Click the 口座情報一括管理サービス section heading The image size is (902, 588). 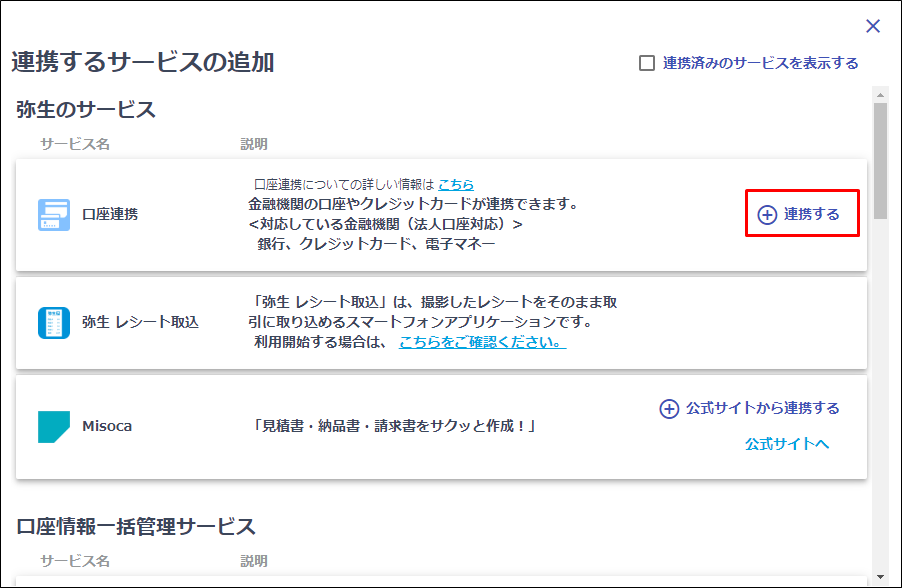pyautogui.click(x=136, y=526)
